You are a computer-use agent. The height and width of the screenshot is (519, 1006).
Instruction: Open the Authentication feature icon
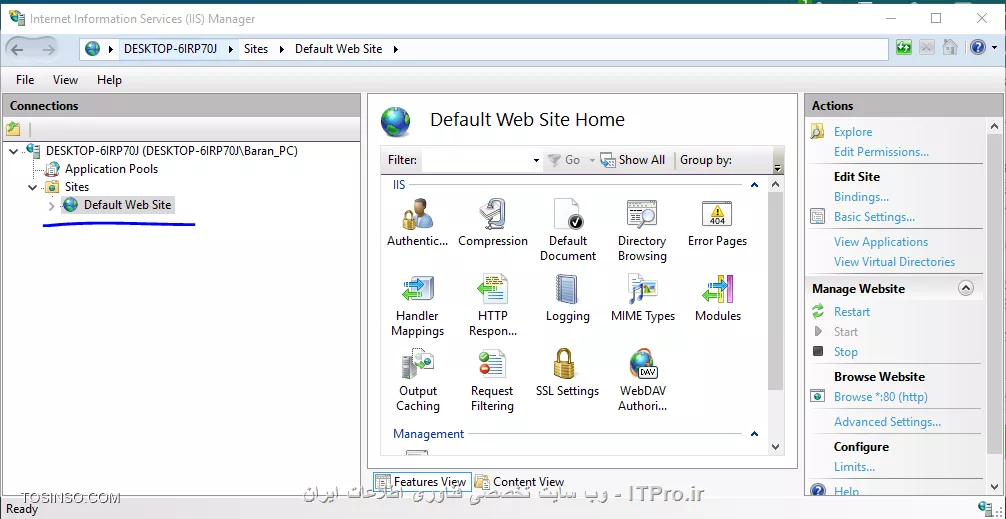tap(418, 222)
